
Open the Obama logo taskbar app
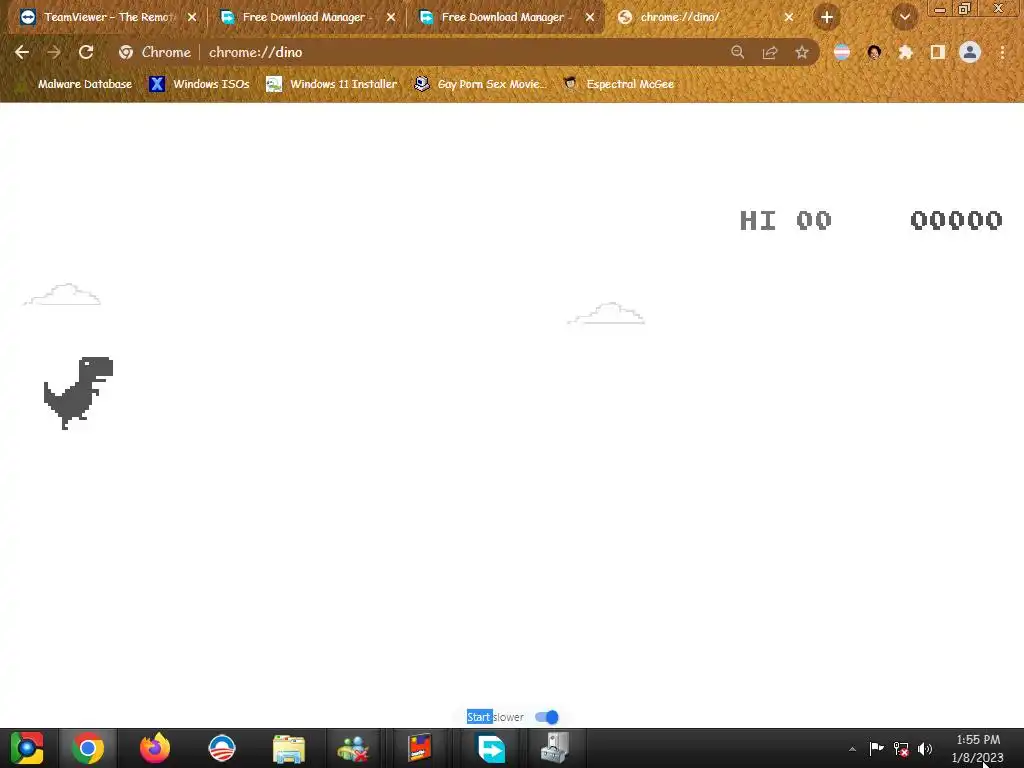tap(222, 748)
